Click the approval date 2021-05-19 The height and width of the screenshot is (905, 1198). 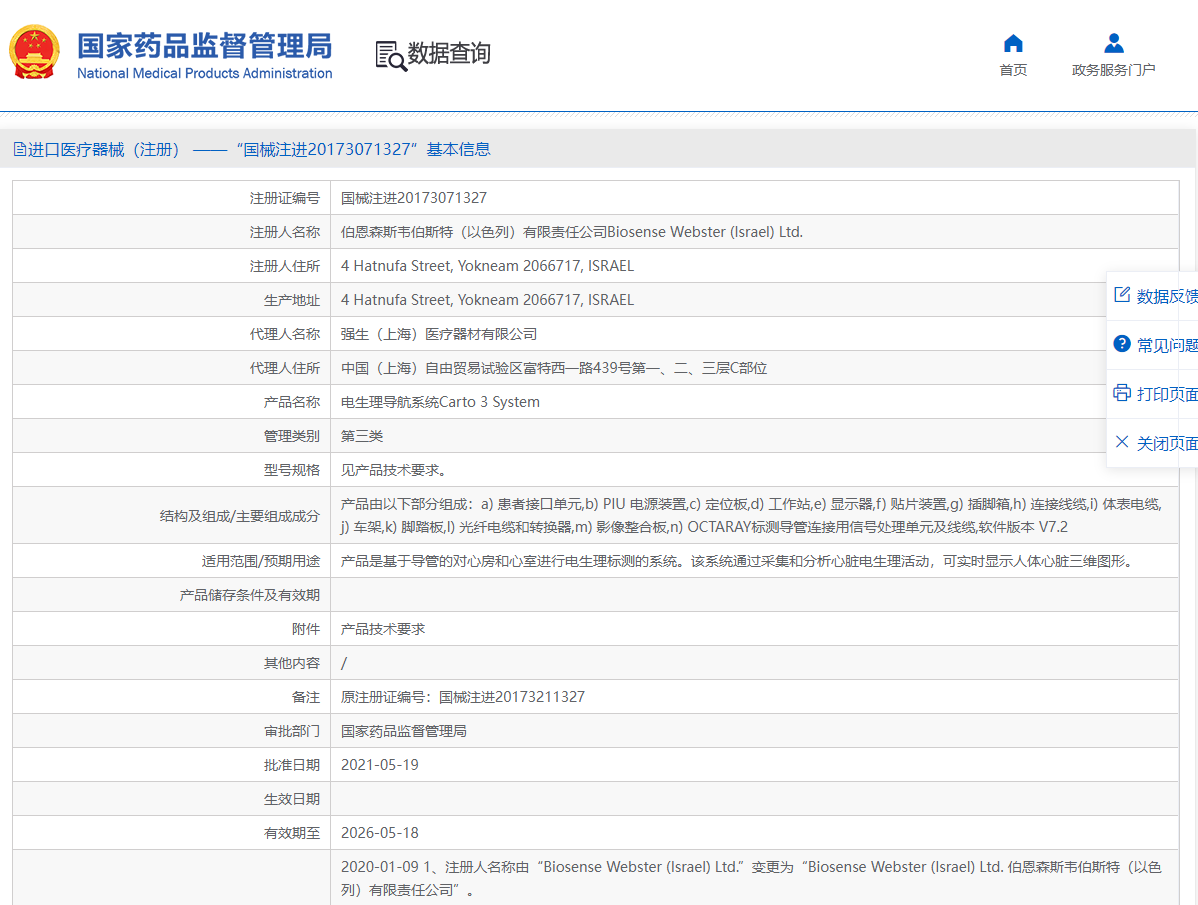[x=380, y=765]
